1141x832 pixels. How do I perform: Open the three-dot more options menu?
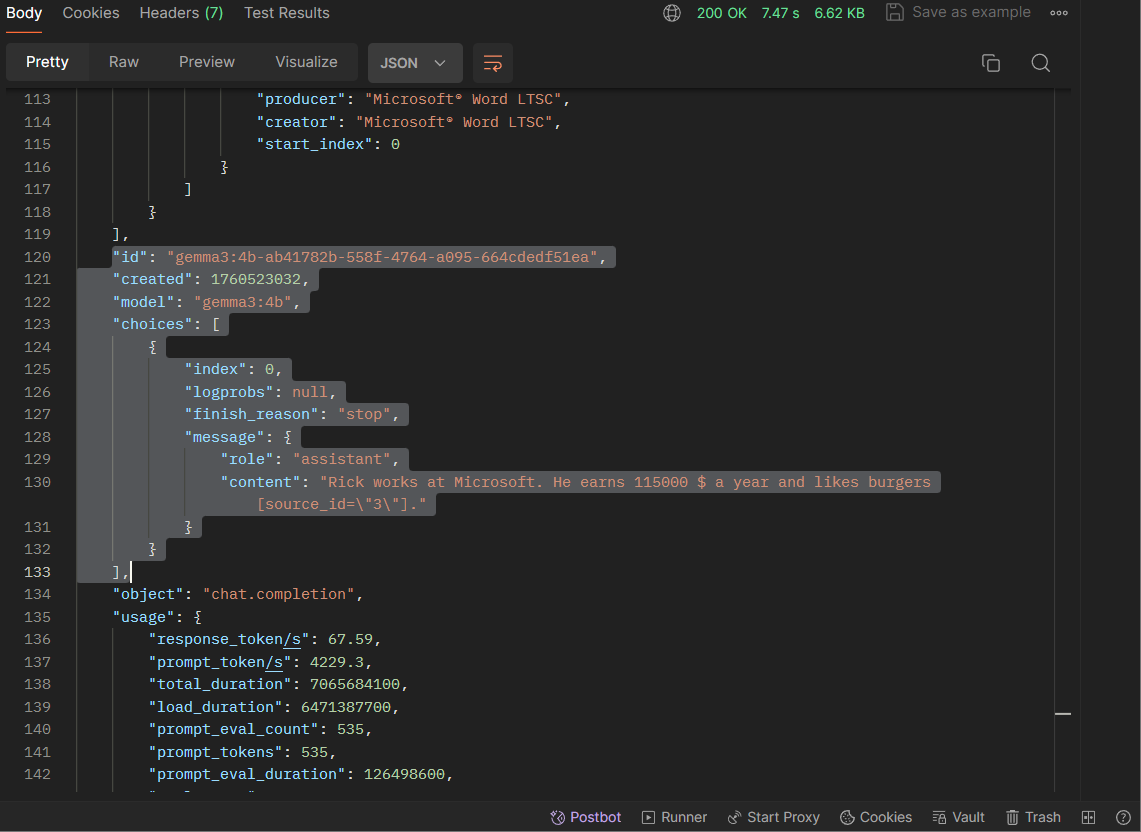point(1059,13)
